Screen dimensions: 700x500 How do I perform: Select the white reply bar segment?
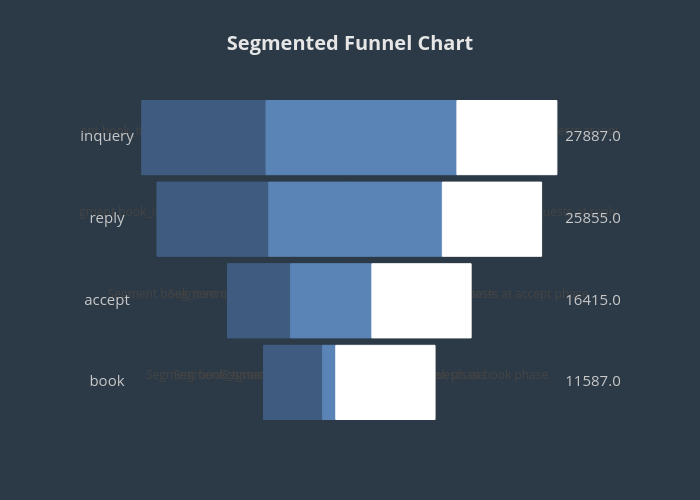[x=491, y=219]
